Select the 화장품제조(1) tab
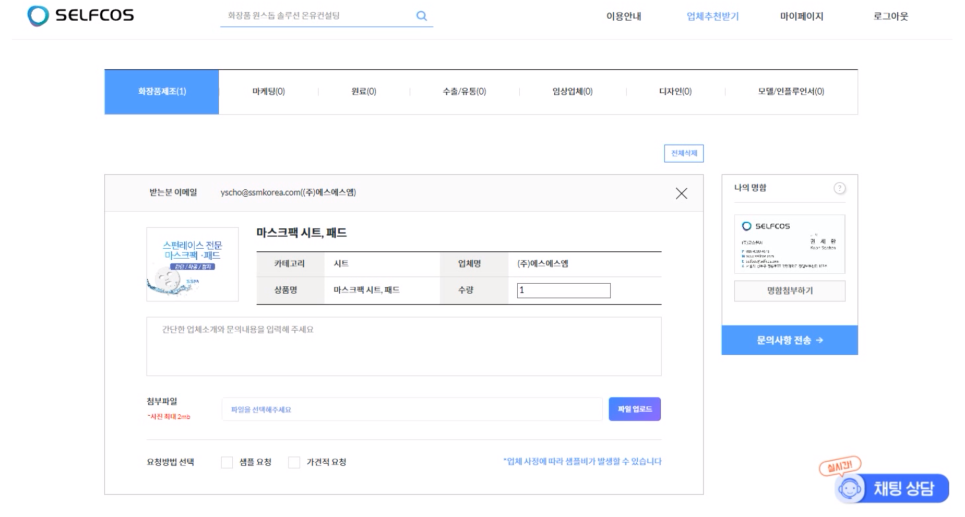965x517 pixels. click(162, 92)
